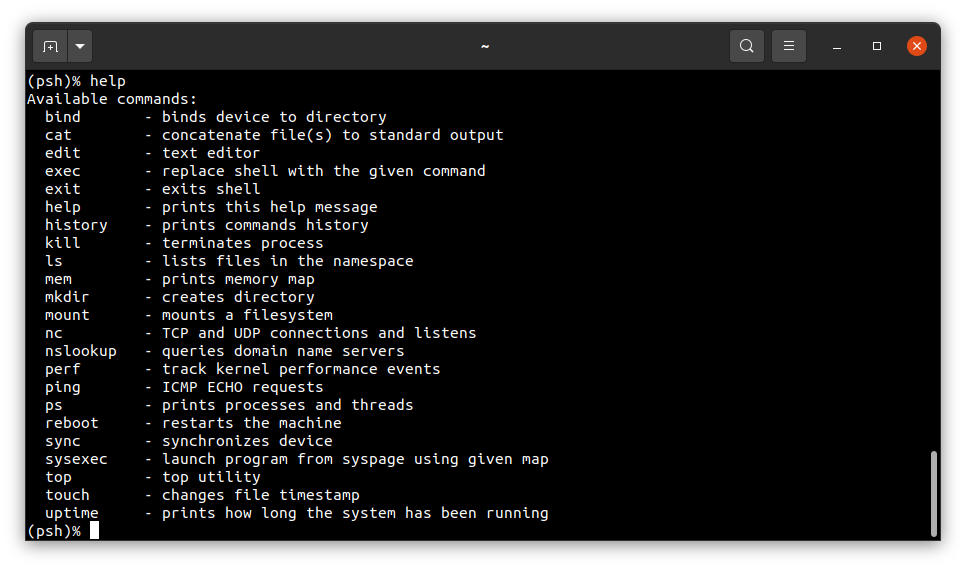Open the hamburger menu

coord(789,46)
